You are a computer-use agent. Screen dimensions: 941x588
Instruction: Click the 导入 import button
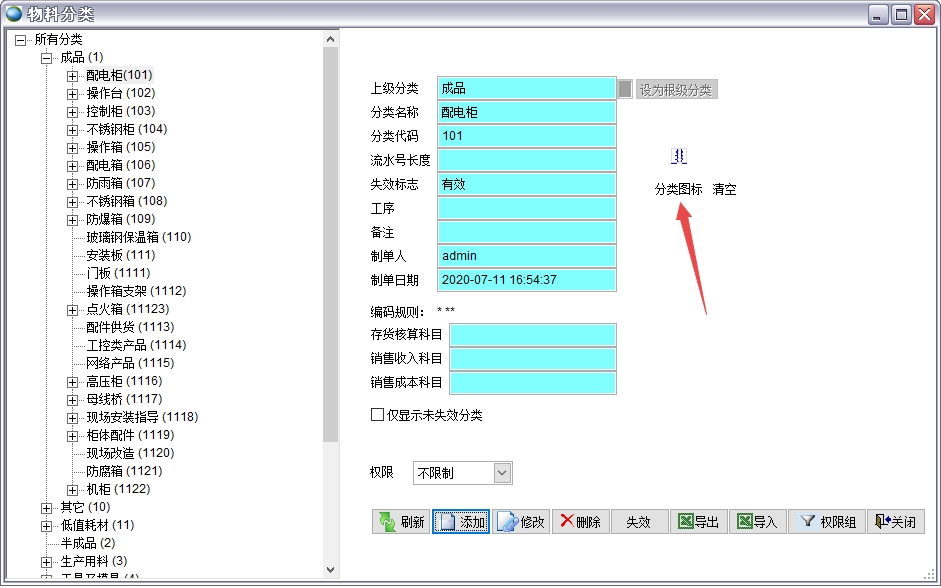click(757, 522)
